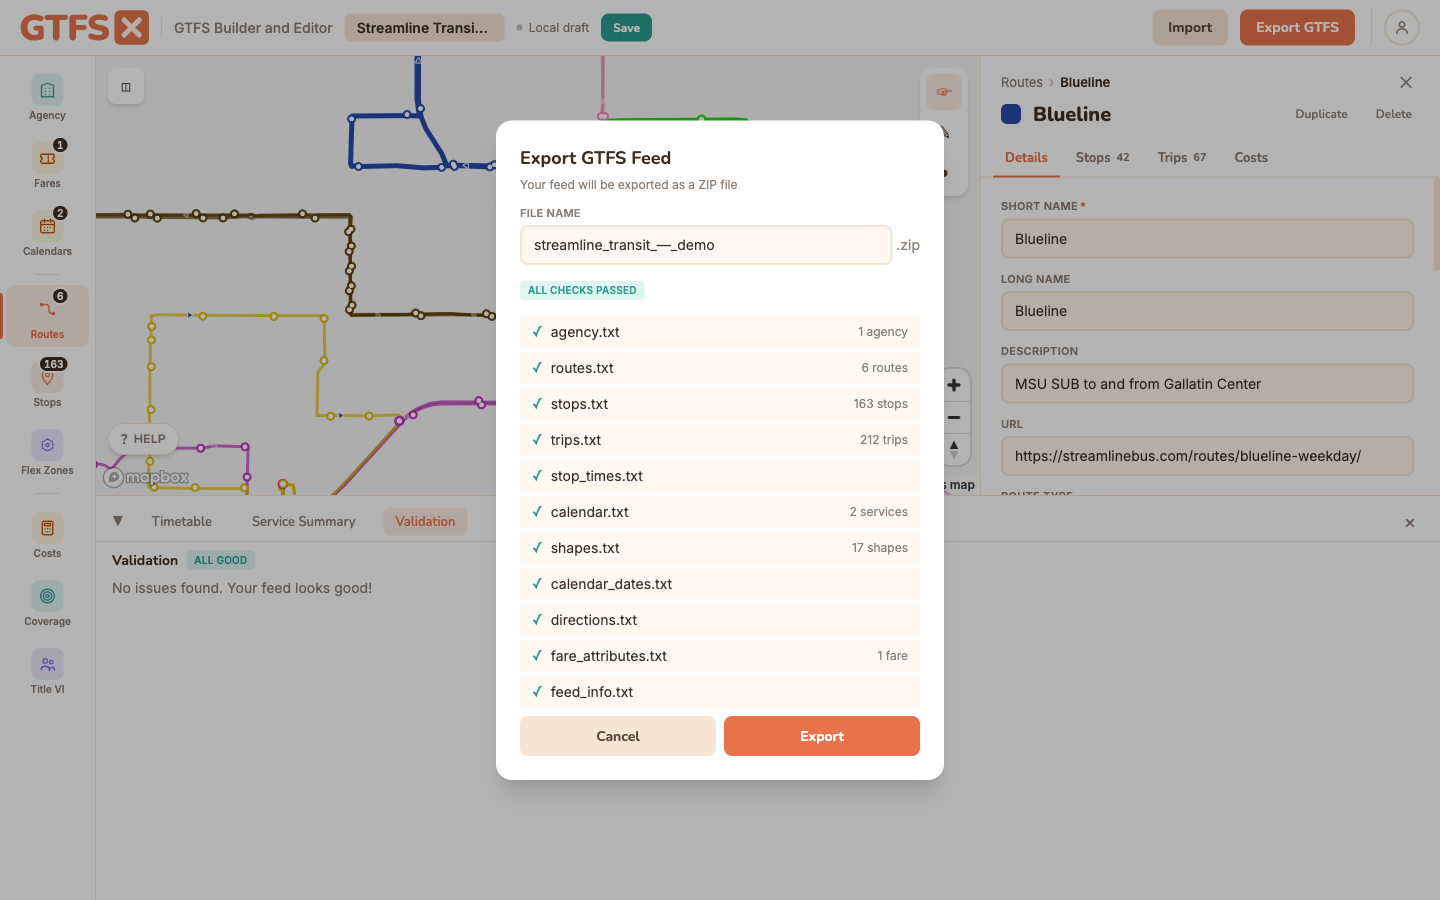
Task: Zoom in on the map
Action: (x=954, y=385)
